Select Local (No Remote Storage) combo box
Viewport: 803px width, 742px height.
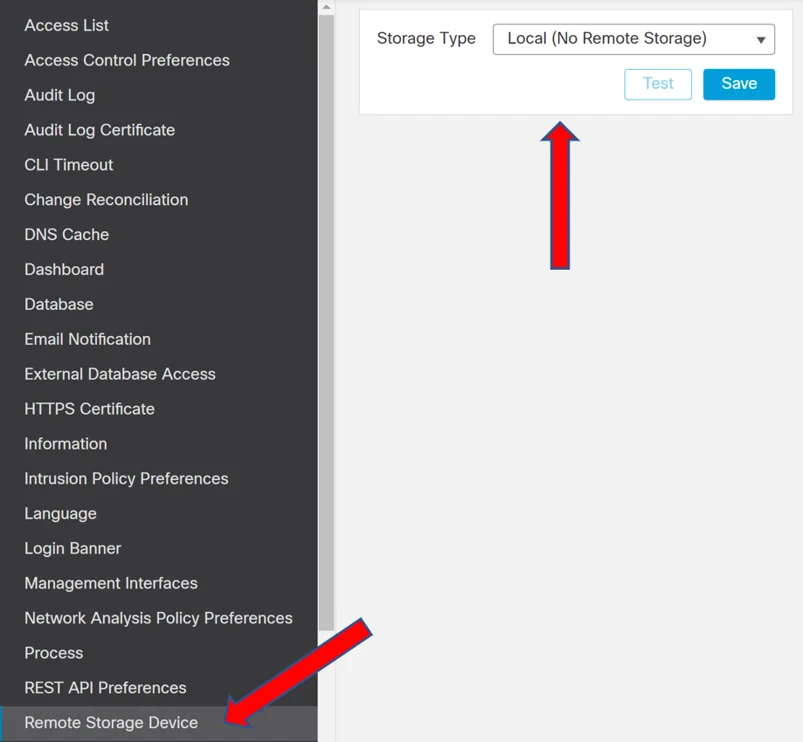point(633,39)
